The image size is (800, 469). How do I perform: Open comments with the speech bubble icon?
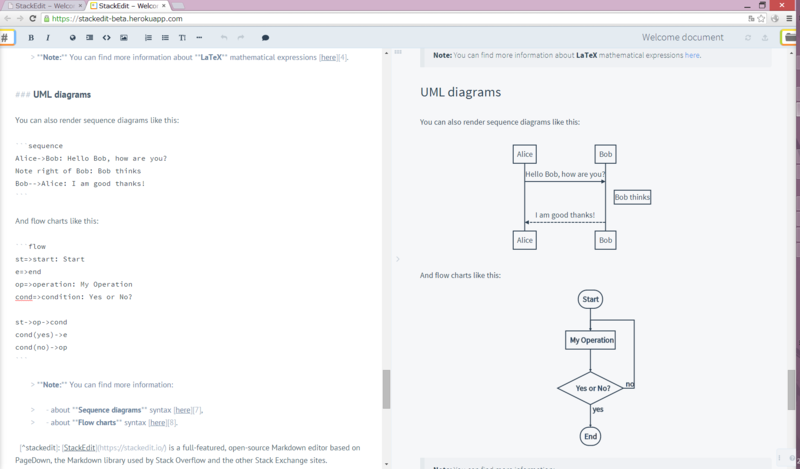[x=265, y=38]
